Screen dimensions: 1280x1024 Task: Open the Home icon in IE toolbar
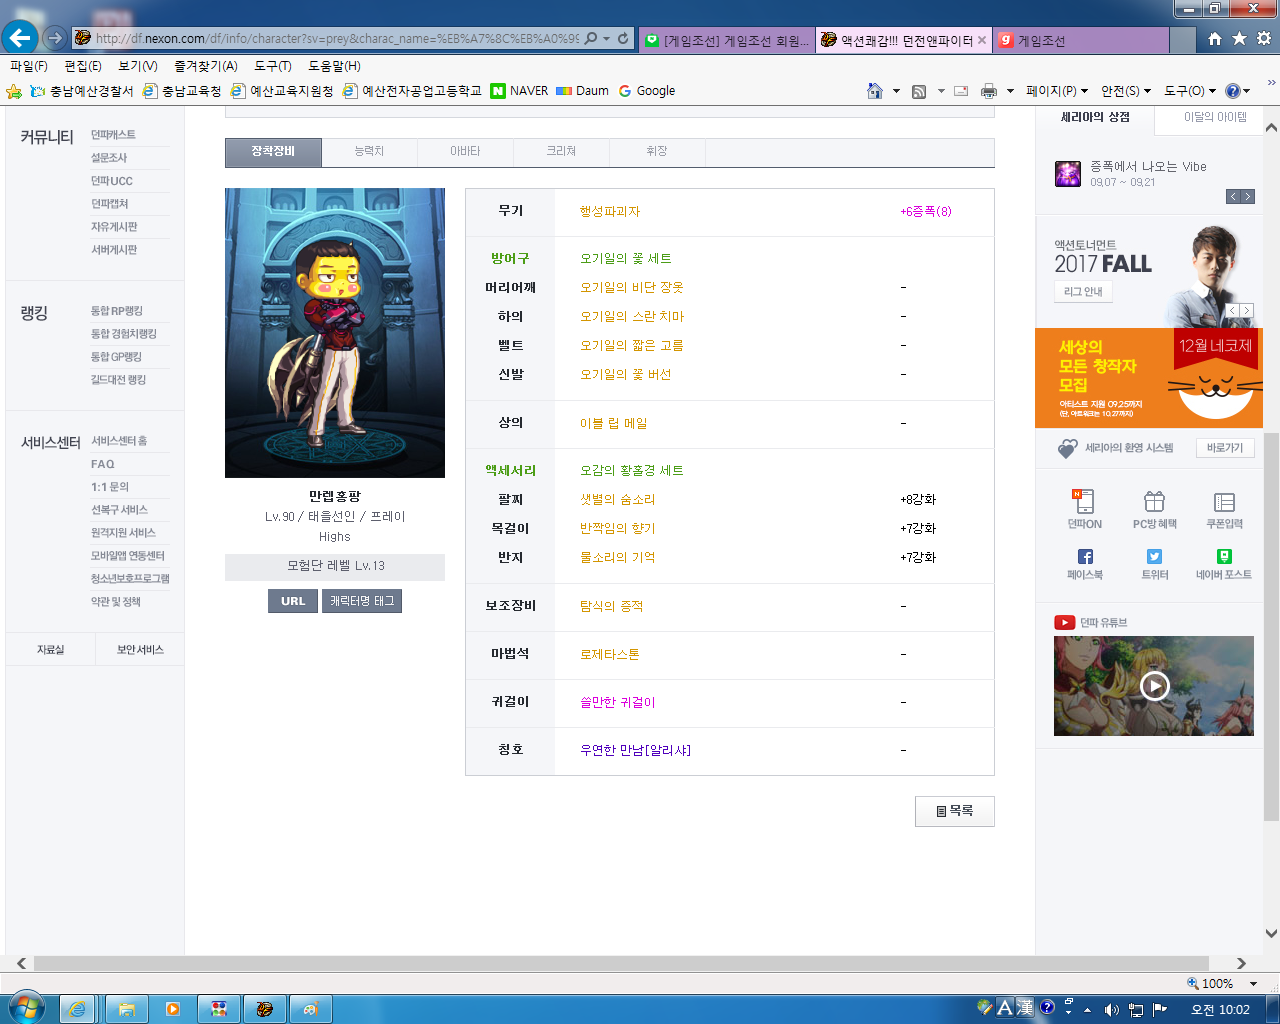pyautogui.click(x=1215, y=38)
